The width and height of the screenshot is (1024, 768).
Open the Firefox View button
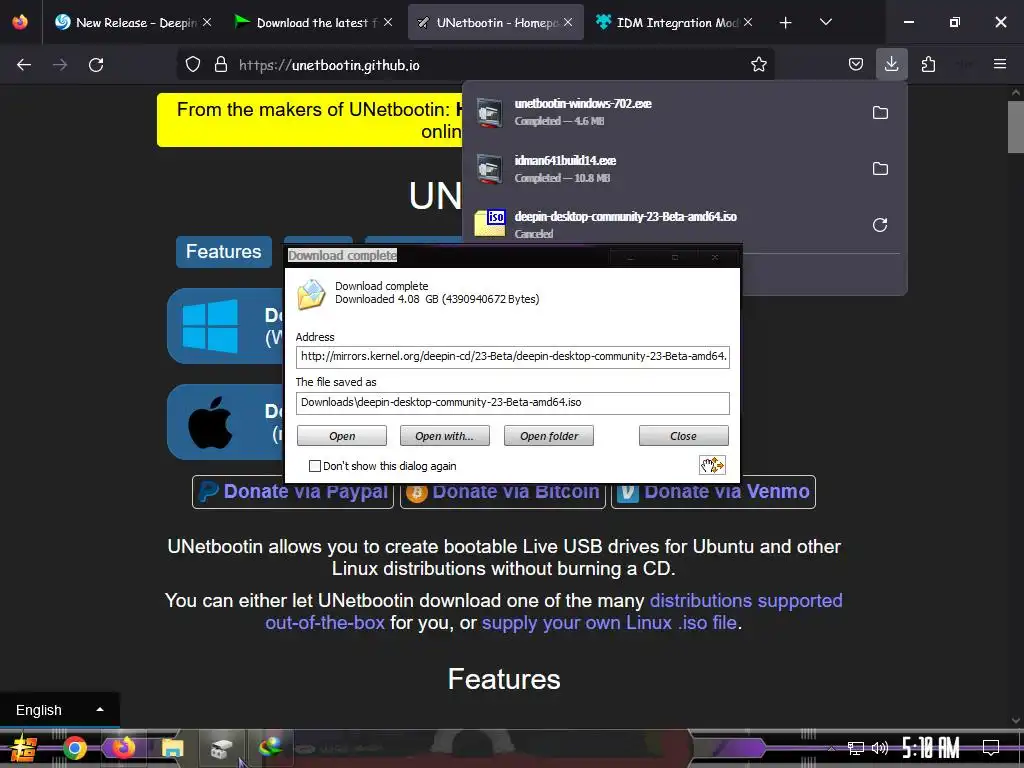[x=20, y=22]
